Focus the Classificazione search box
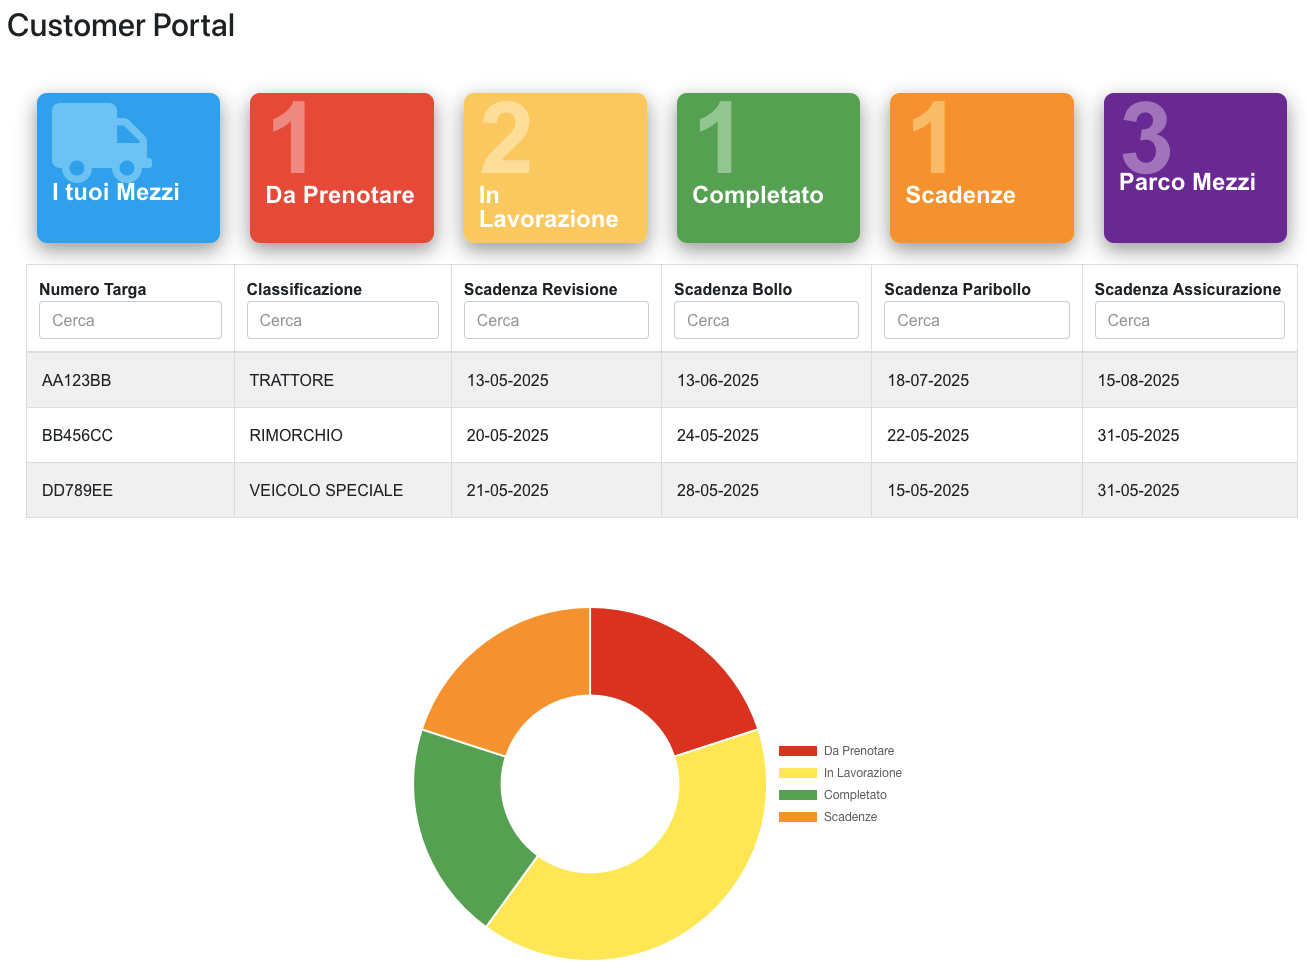The image size is (1306, 977). pos(342,320)
